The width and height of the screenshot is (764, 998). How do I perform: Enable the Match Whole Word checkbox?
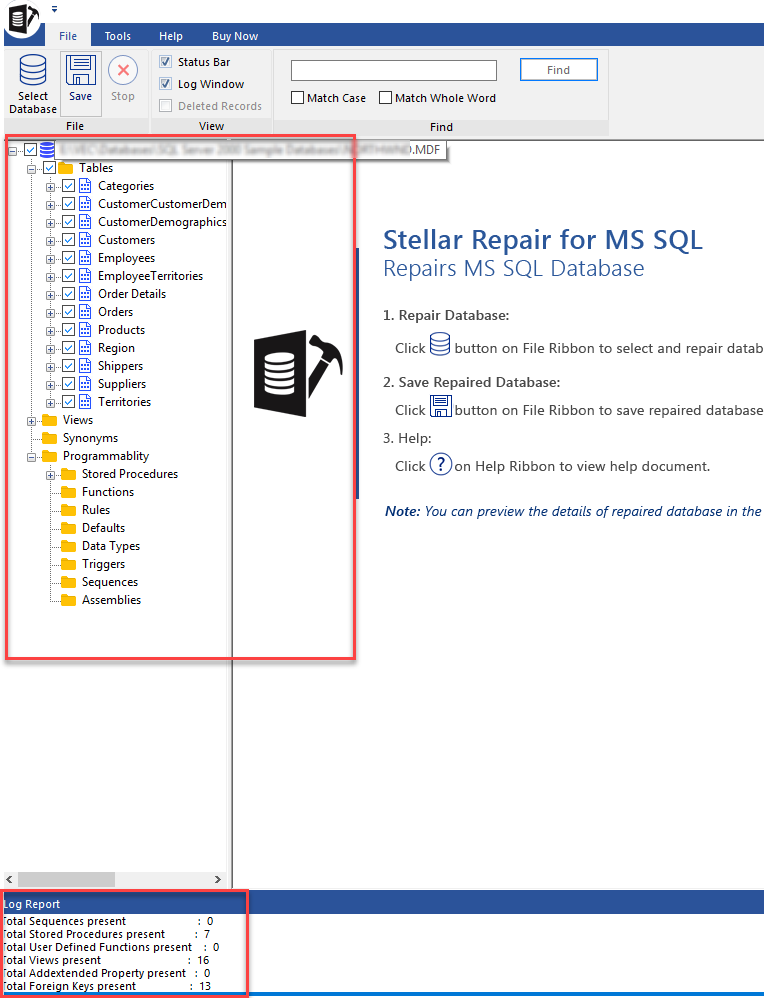pos(385,98)
